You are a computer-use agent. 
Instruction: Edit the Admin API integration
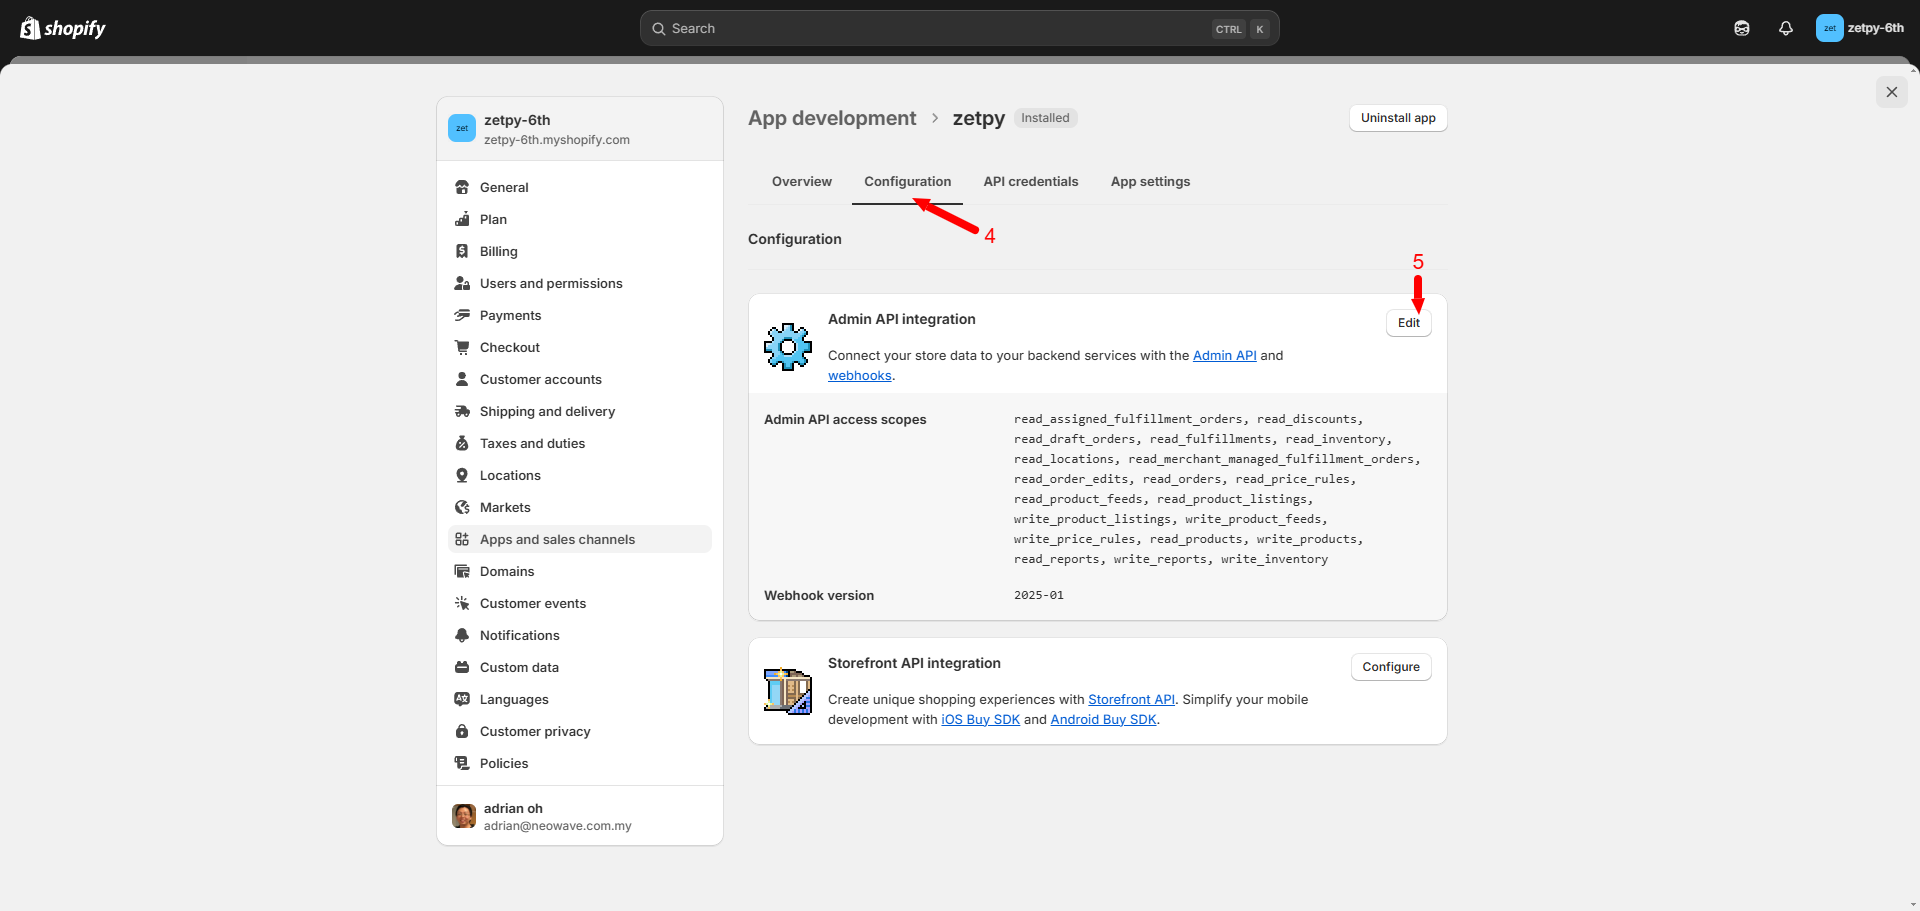[1408, 323]
